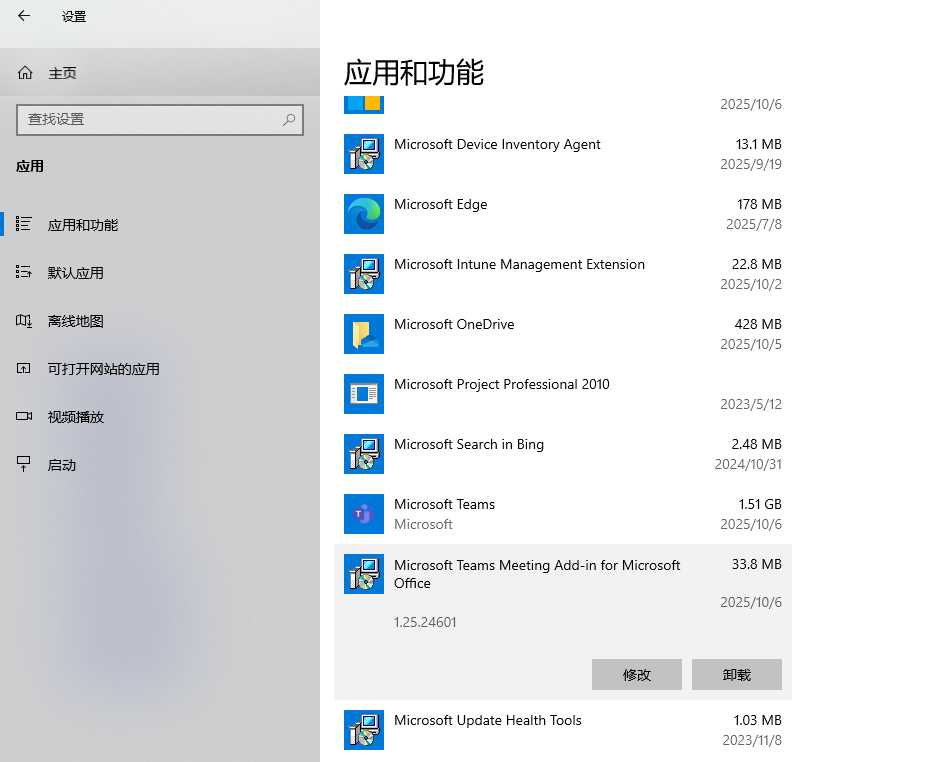
Task: Click the Microsoft OneDrive folder icon
Action: point(364,334)
